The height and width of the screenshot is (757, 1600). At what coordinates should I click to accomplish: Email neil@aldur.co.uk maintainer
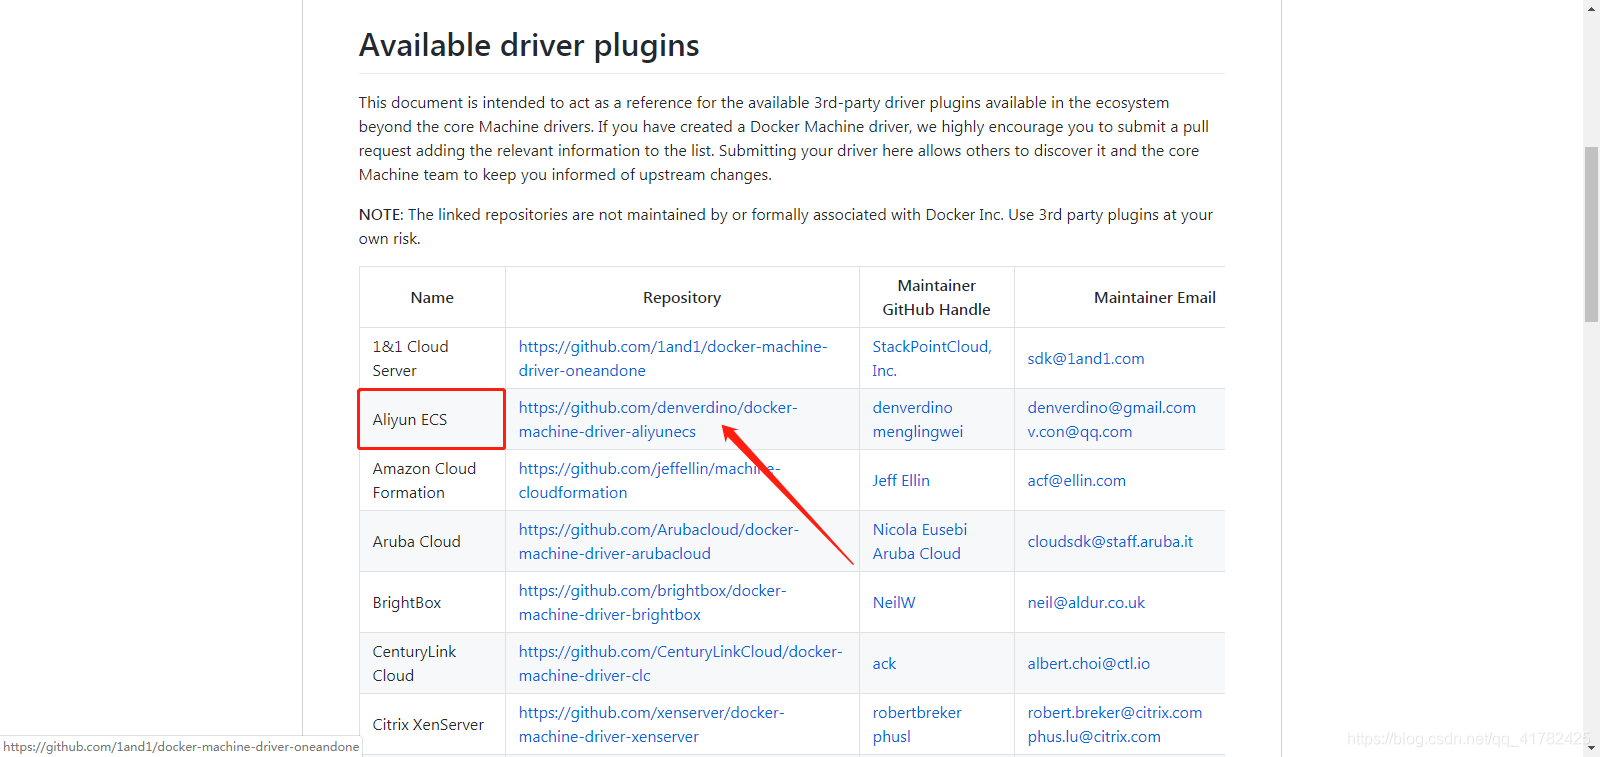[x=1086, y=602]
